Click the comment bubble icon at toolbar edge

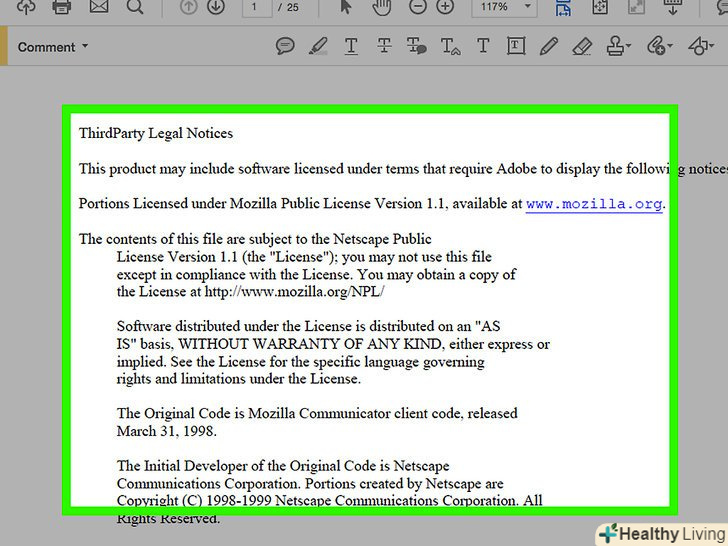pos(722,6)
